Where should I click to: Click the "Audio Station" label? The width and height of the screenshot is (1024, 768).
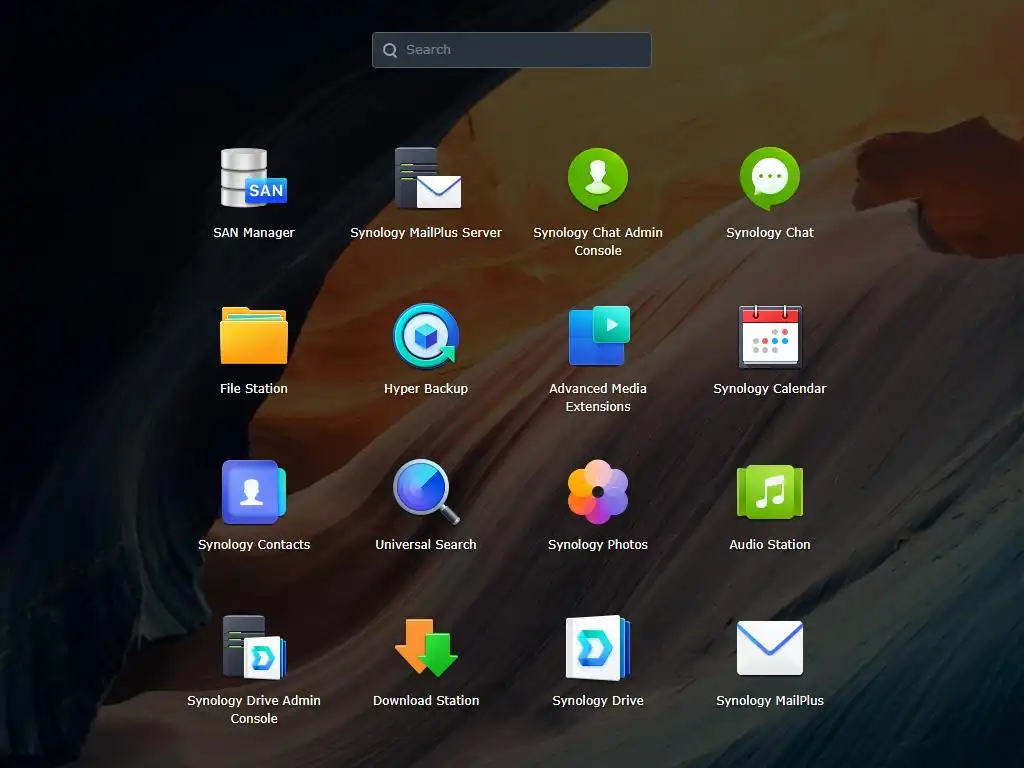pyautogui.click(x=770, y=545)
